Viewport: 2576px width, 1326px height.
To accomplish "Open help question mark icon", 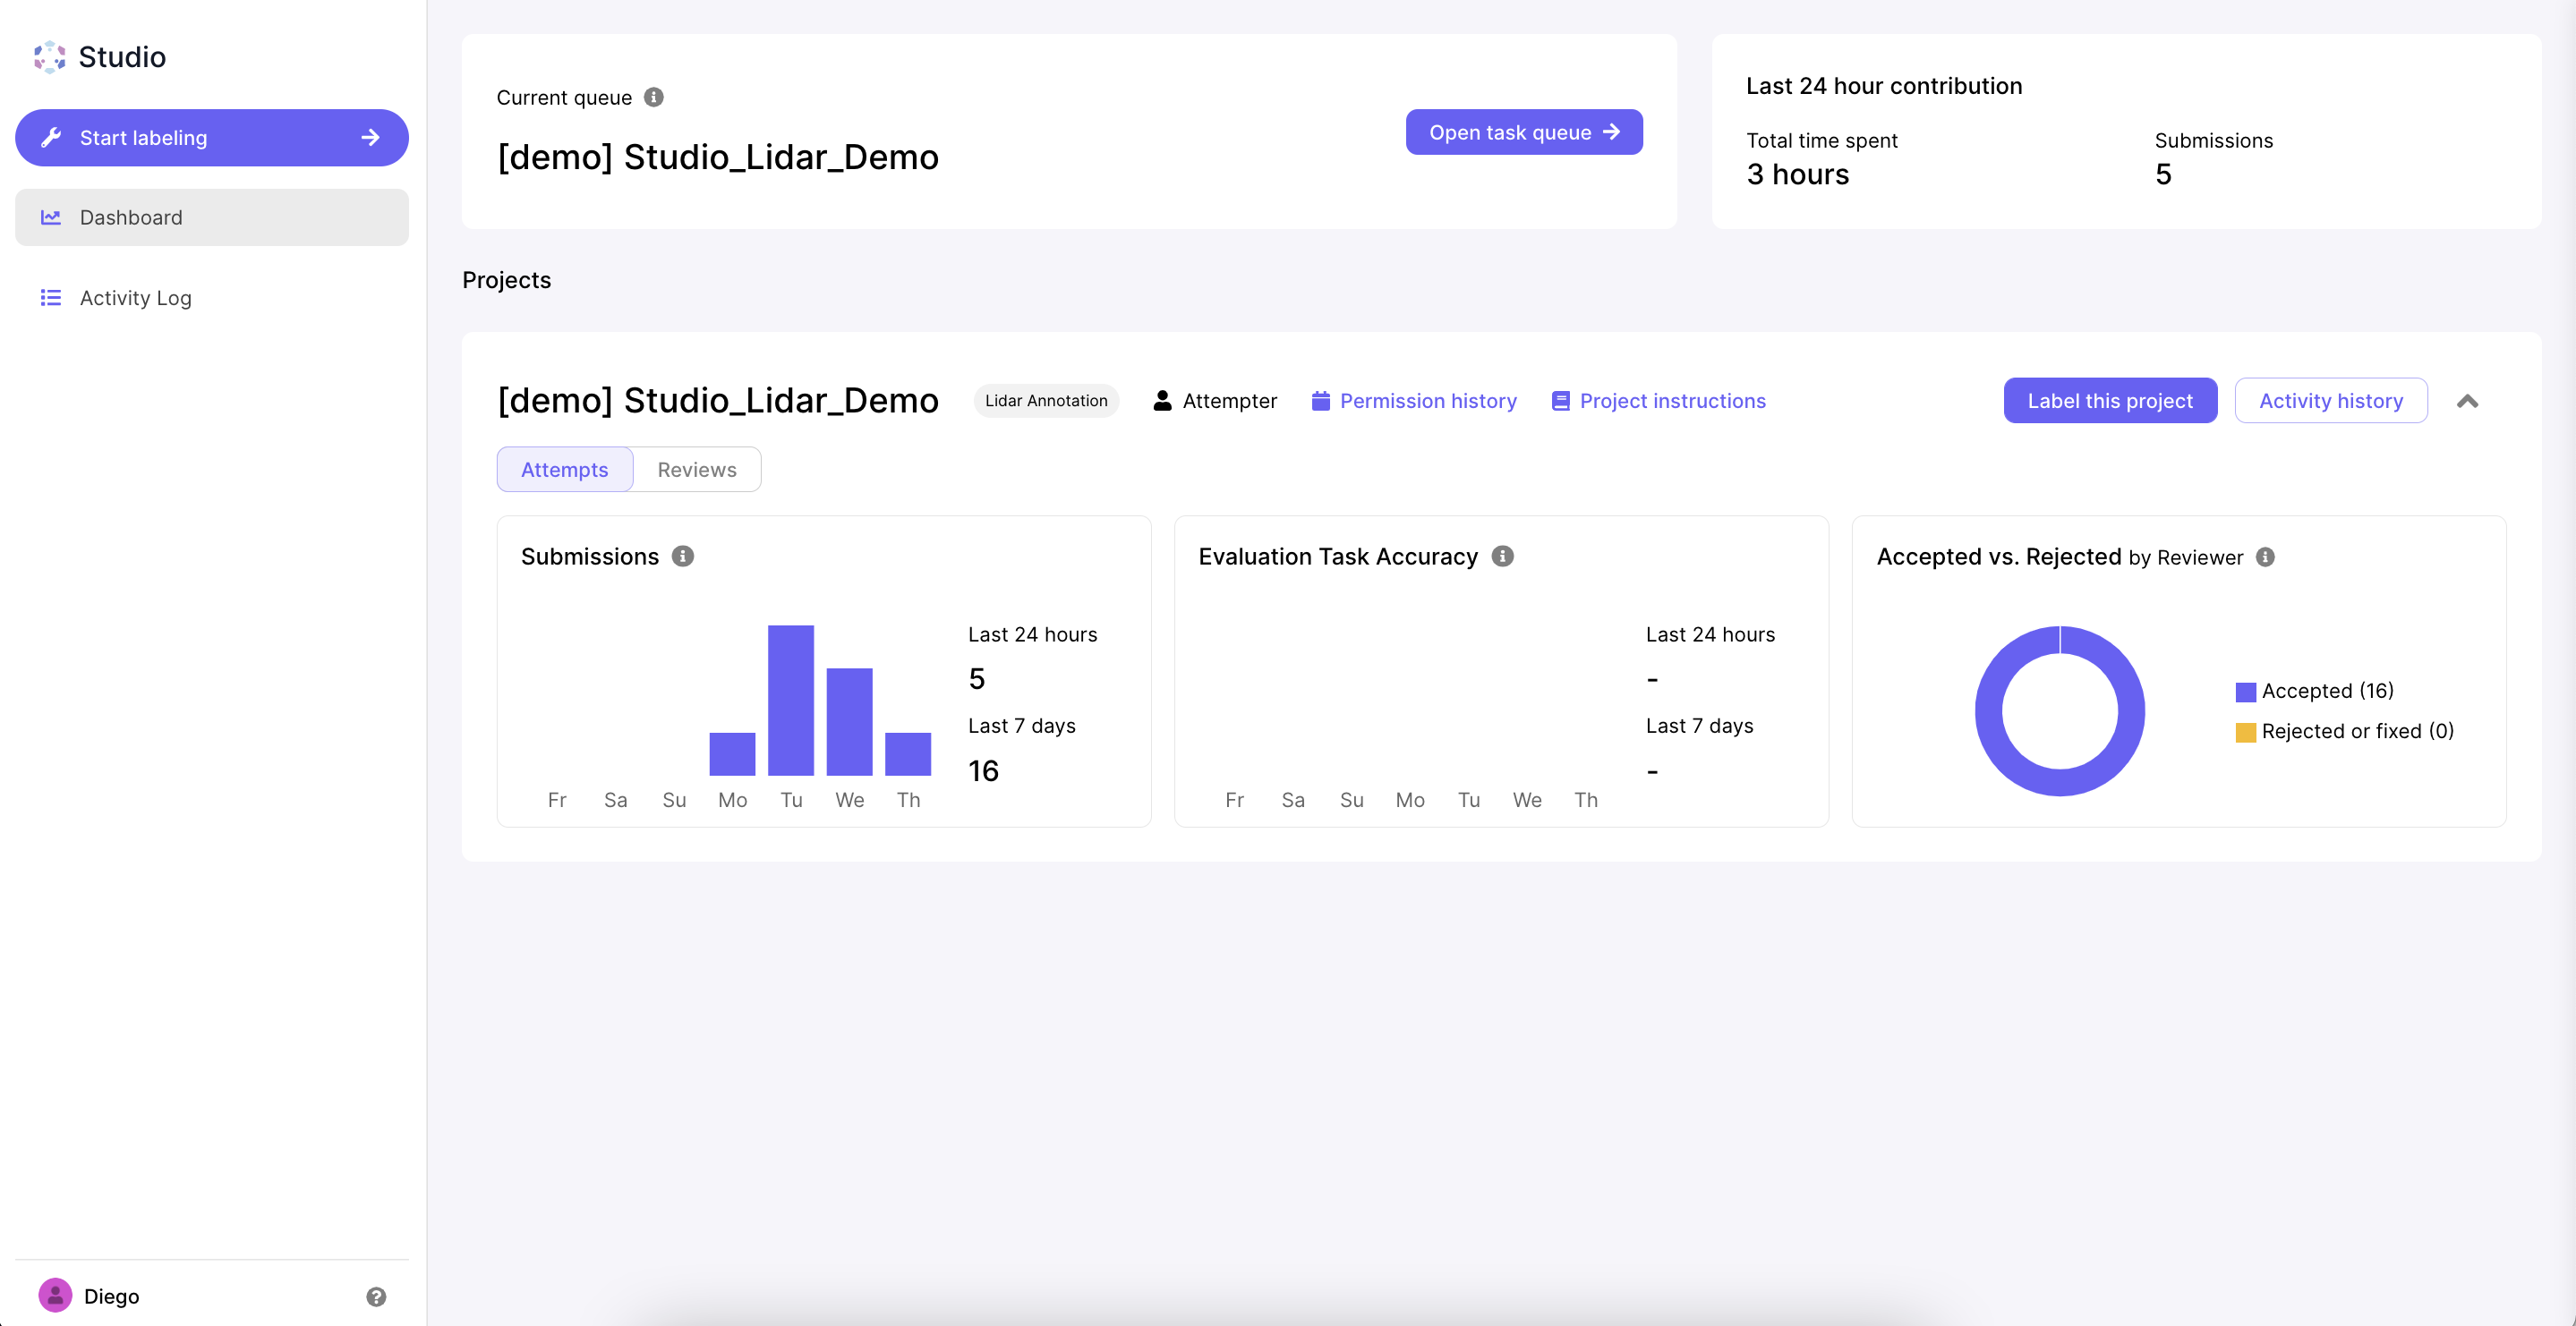I will [376, 1296].
